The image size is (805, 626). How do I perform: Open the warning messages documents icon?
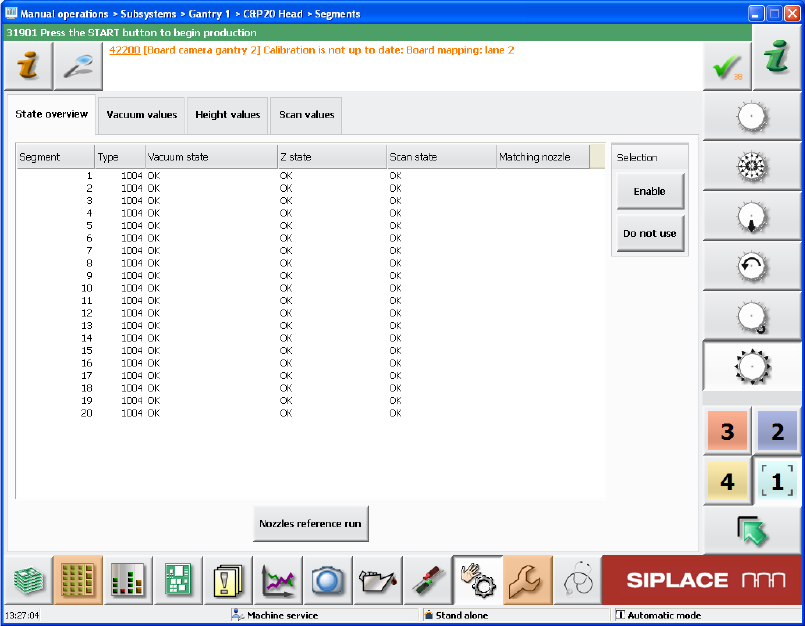pos(228,580)
